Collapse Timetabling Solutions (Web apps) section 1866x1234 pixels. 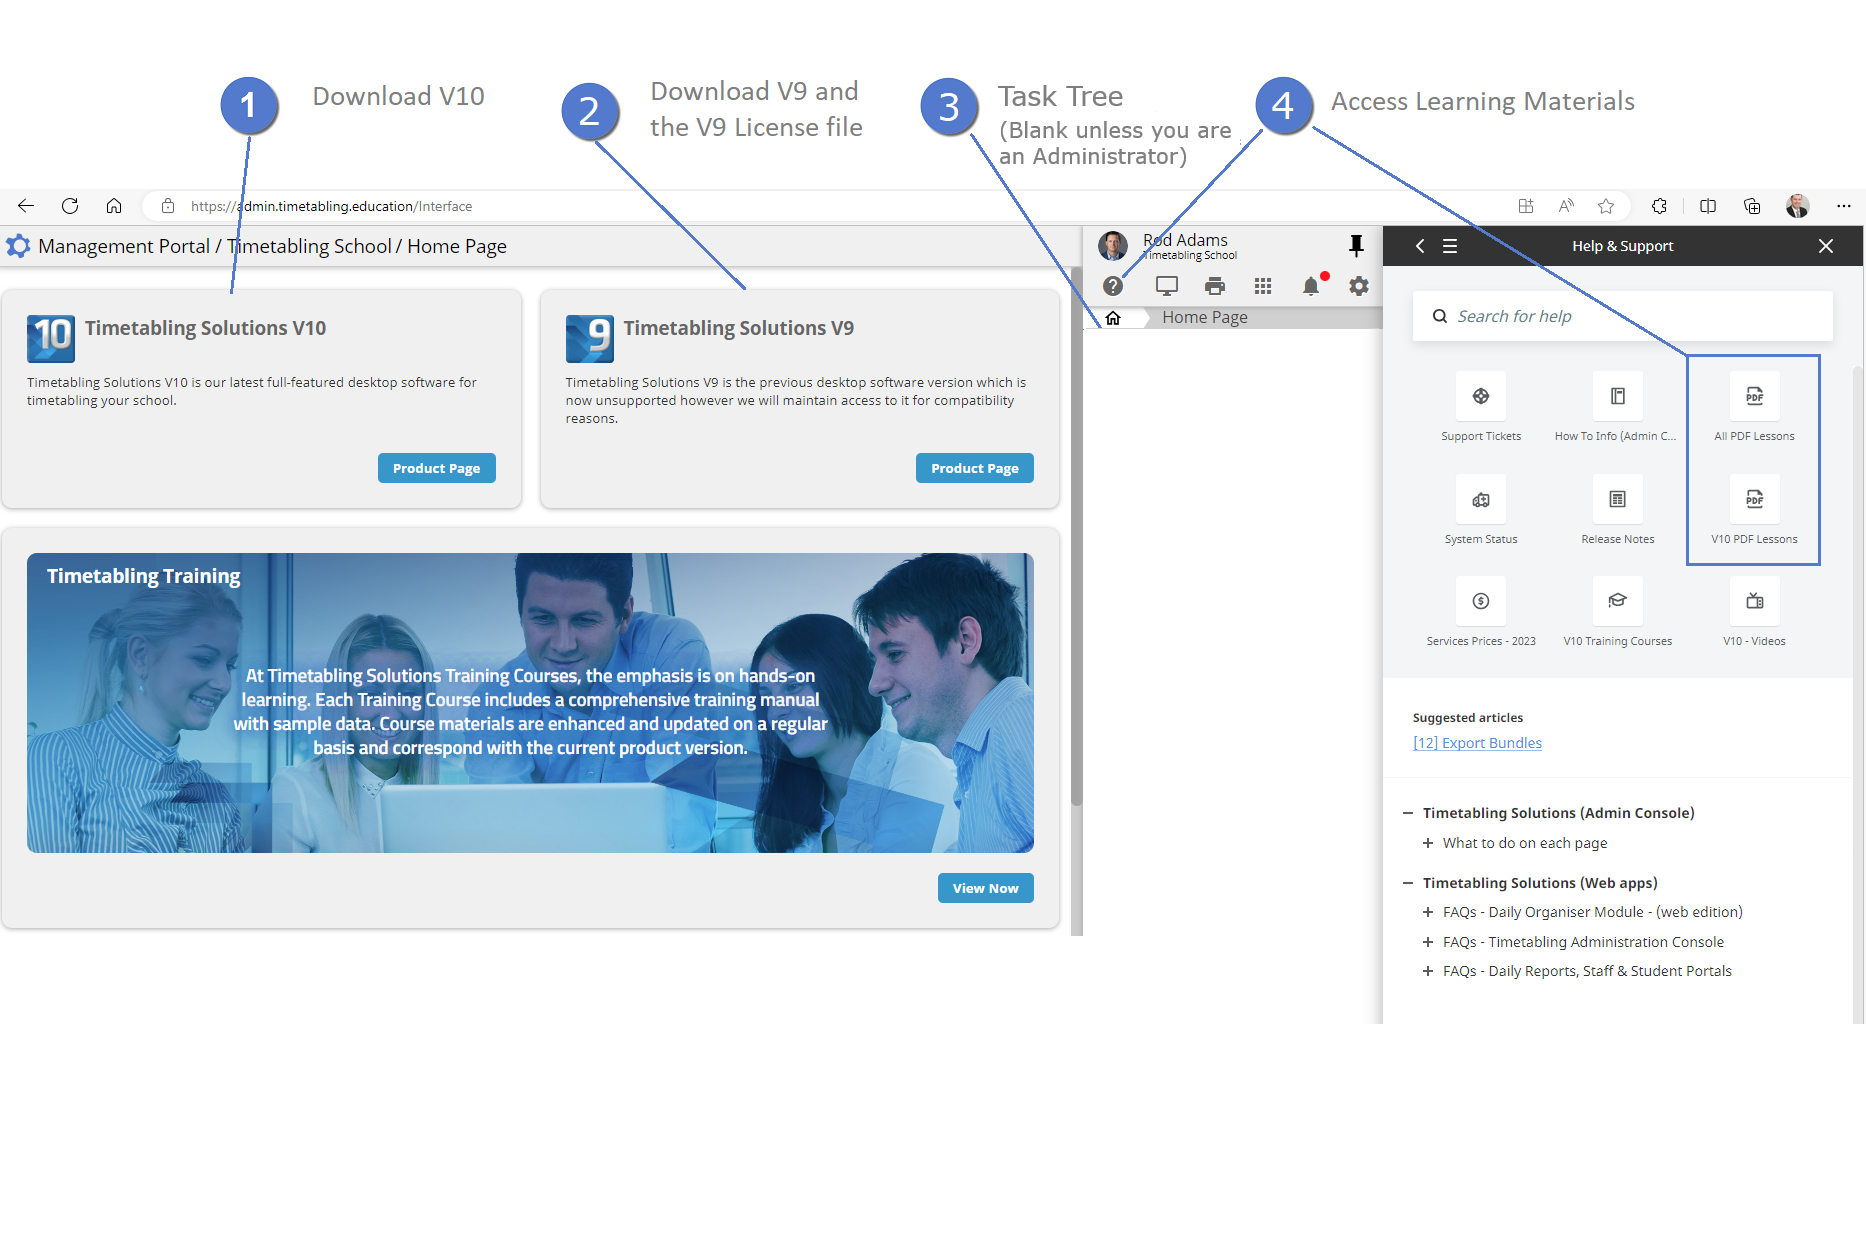click(1408, 883)
